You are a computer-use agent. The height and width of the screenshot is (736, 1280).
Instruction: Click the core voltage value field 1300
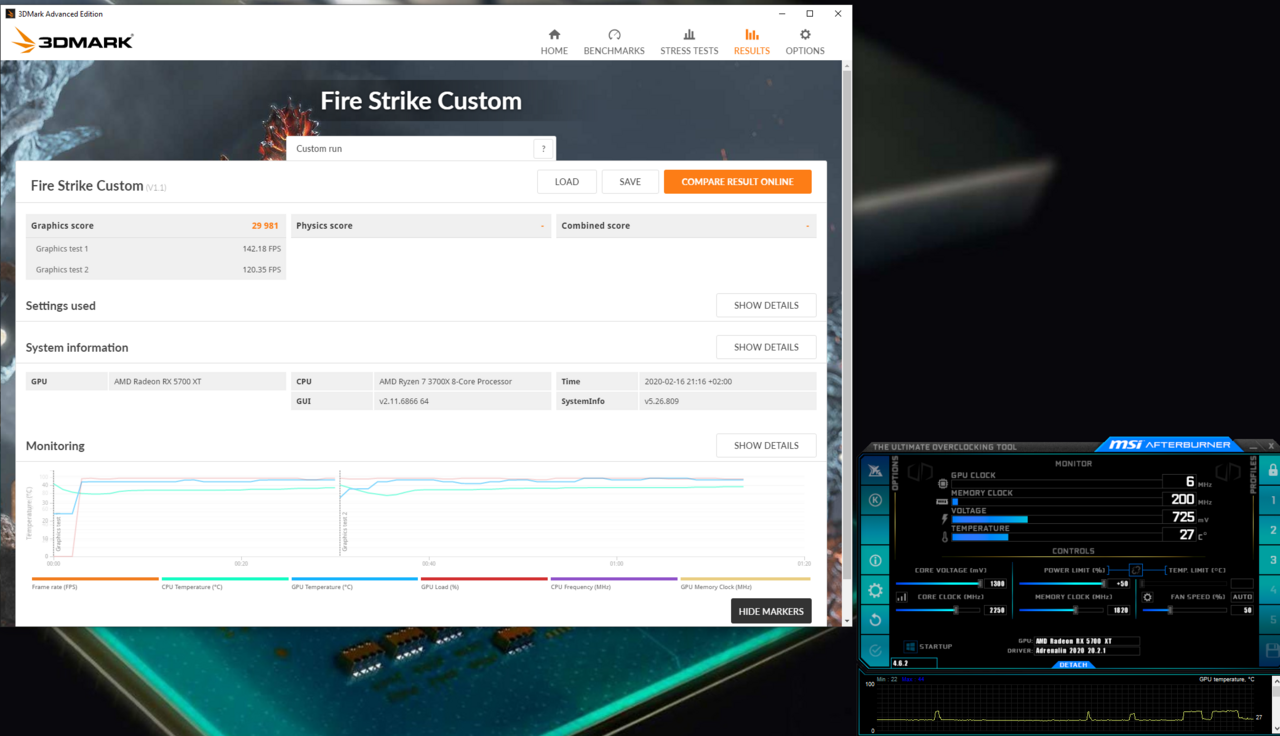point(997,583)
